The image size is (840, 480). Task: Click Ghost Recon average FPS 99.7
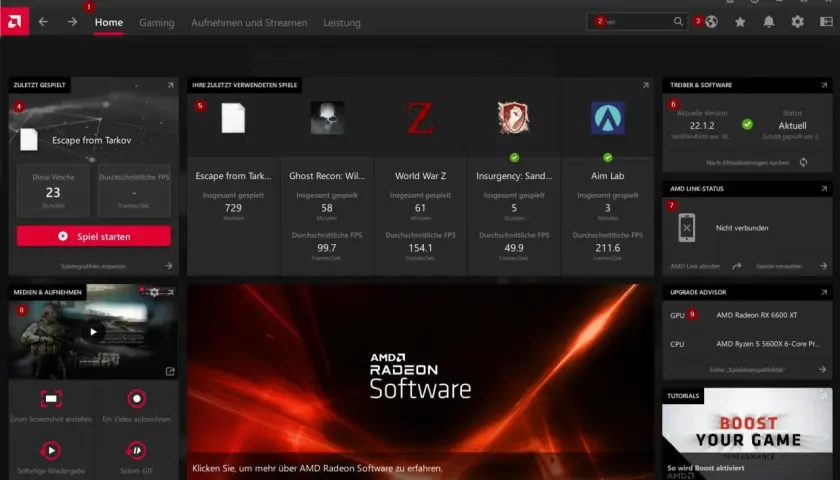click(327, 248)
